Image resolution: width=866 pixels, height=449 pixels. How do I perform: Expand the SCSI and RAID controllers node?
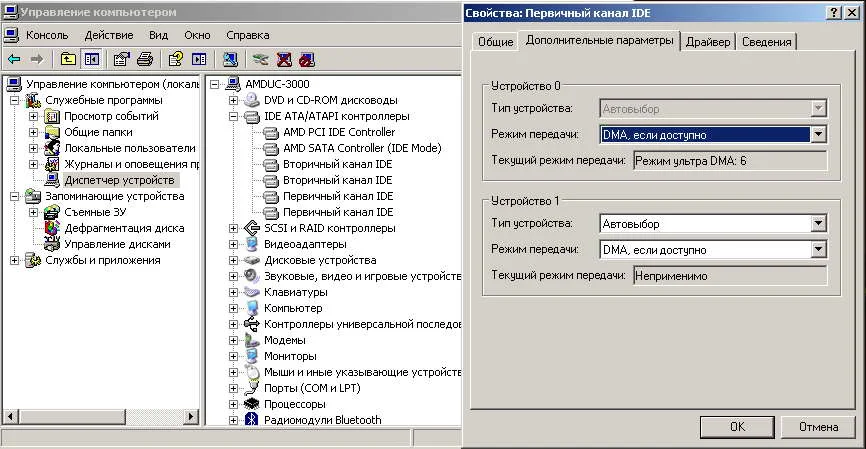click(x=234, y=228)
